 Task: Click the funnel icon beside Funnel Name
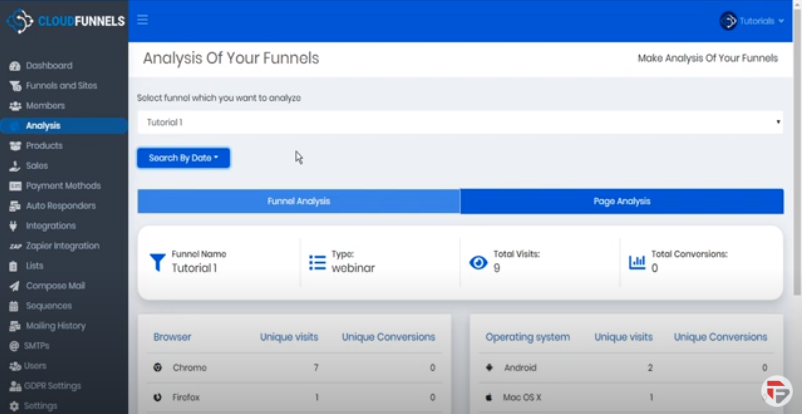pyautogui.click(x=157, y=262)
